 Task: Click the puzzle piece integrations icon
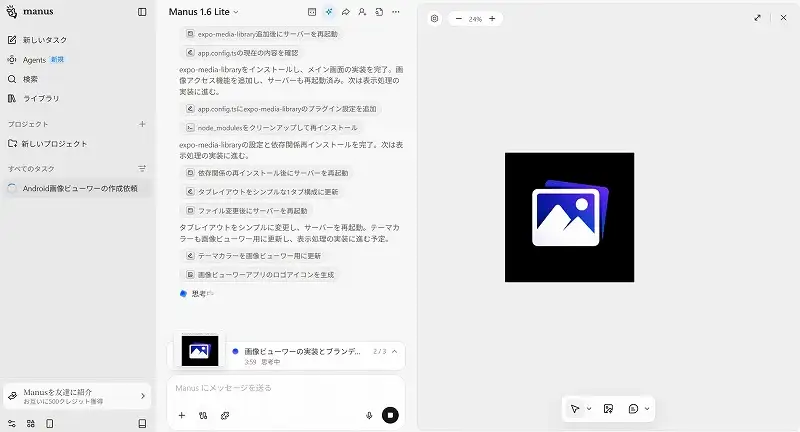pyautogui.click(x=225, y=415)
